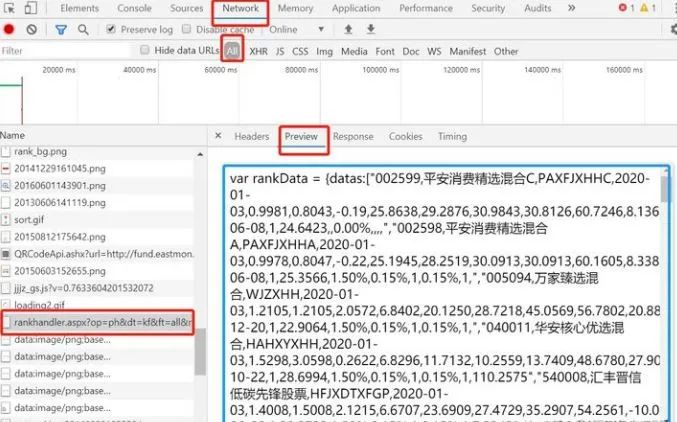The height and width of the screenshot is (422, 677).
Task: Click the red error count indicator
Action: coord(626,8)
